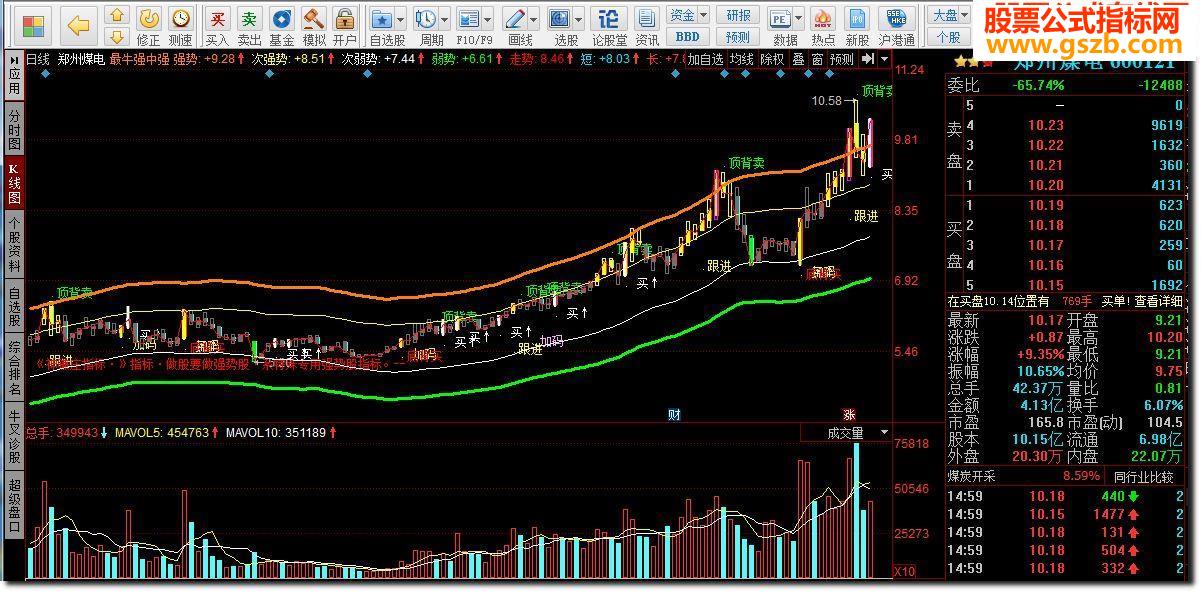1201x591 pixels.
Task: Click the 涨 marker on the timeline
Action: (x=848, y=414)
